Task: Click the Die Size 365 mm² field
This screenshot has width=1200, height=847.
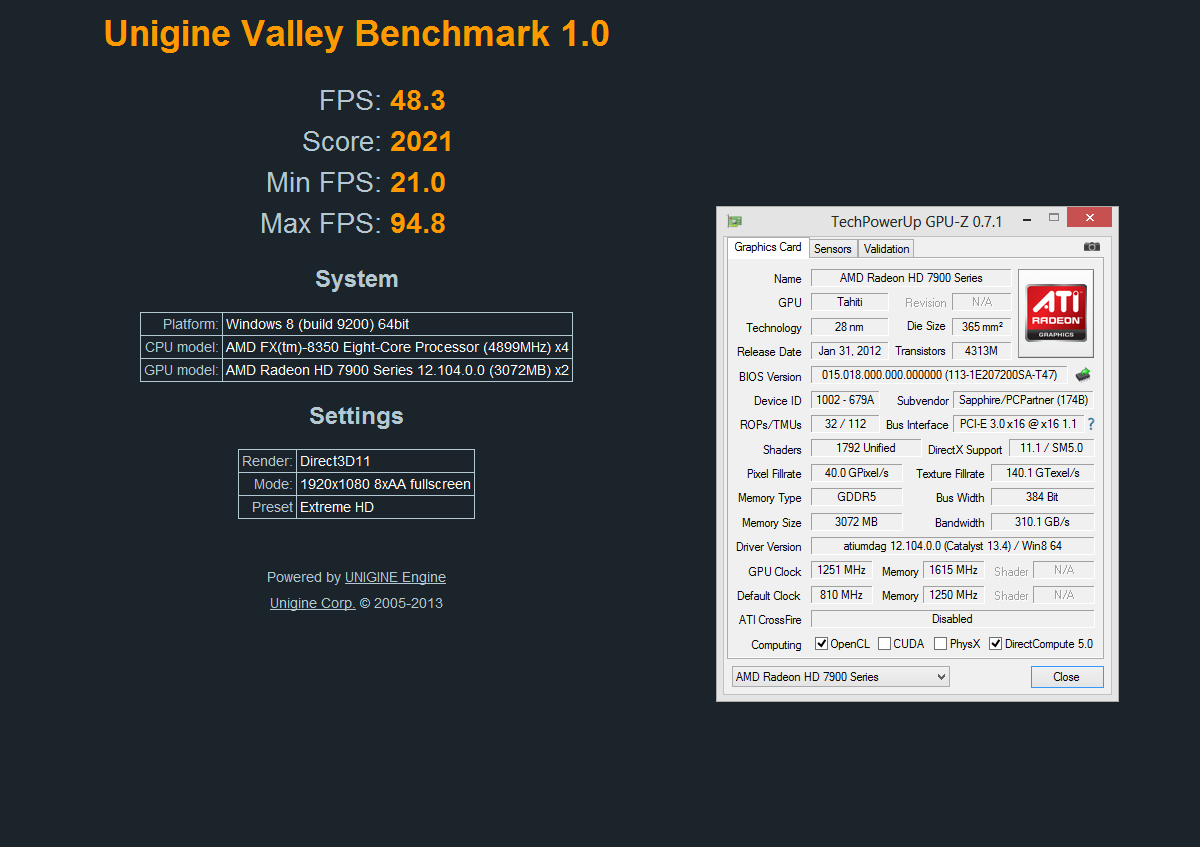Action: (x=981, y=326)
